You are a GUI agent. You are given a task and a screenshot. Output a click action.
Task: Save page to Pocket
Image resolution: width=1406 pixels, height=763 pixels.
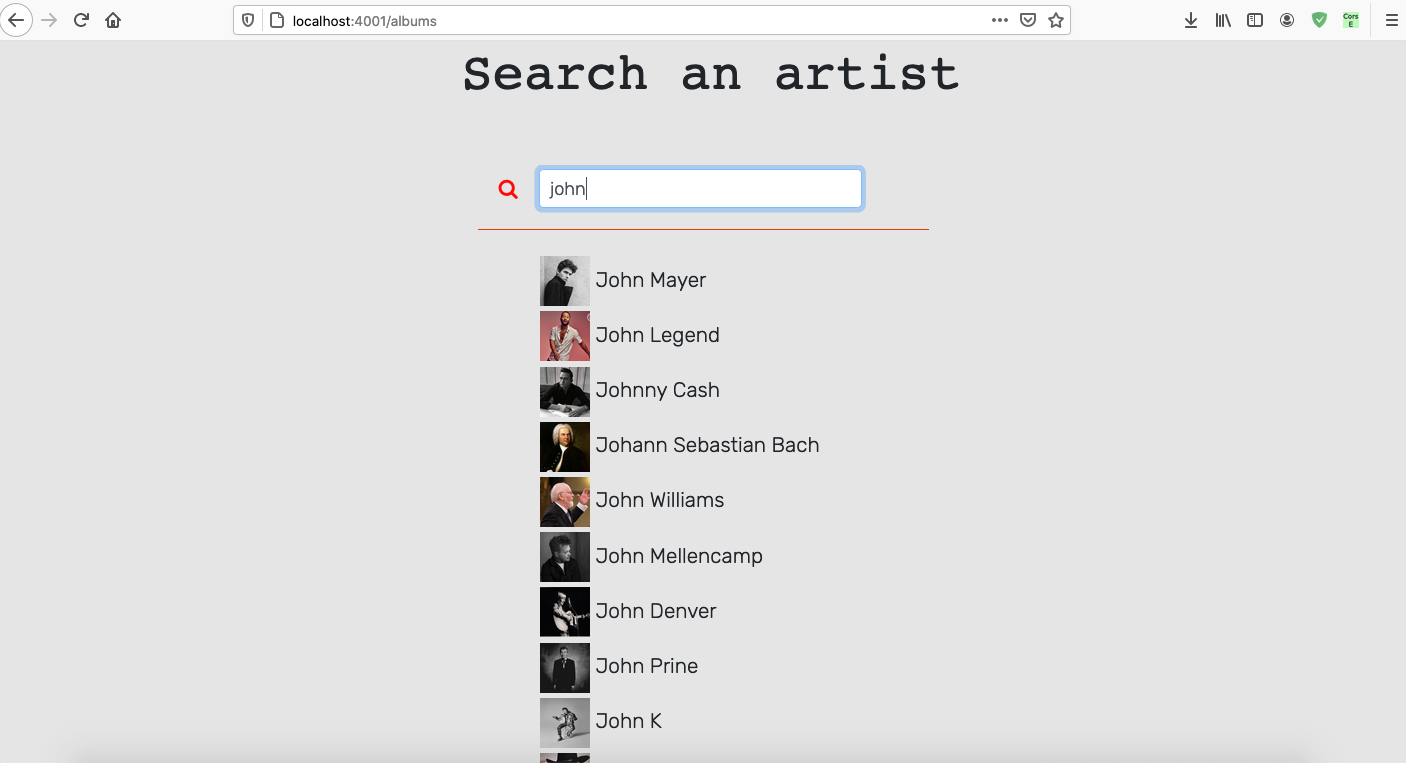point(1028,20)
